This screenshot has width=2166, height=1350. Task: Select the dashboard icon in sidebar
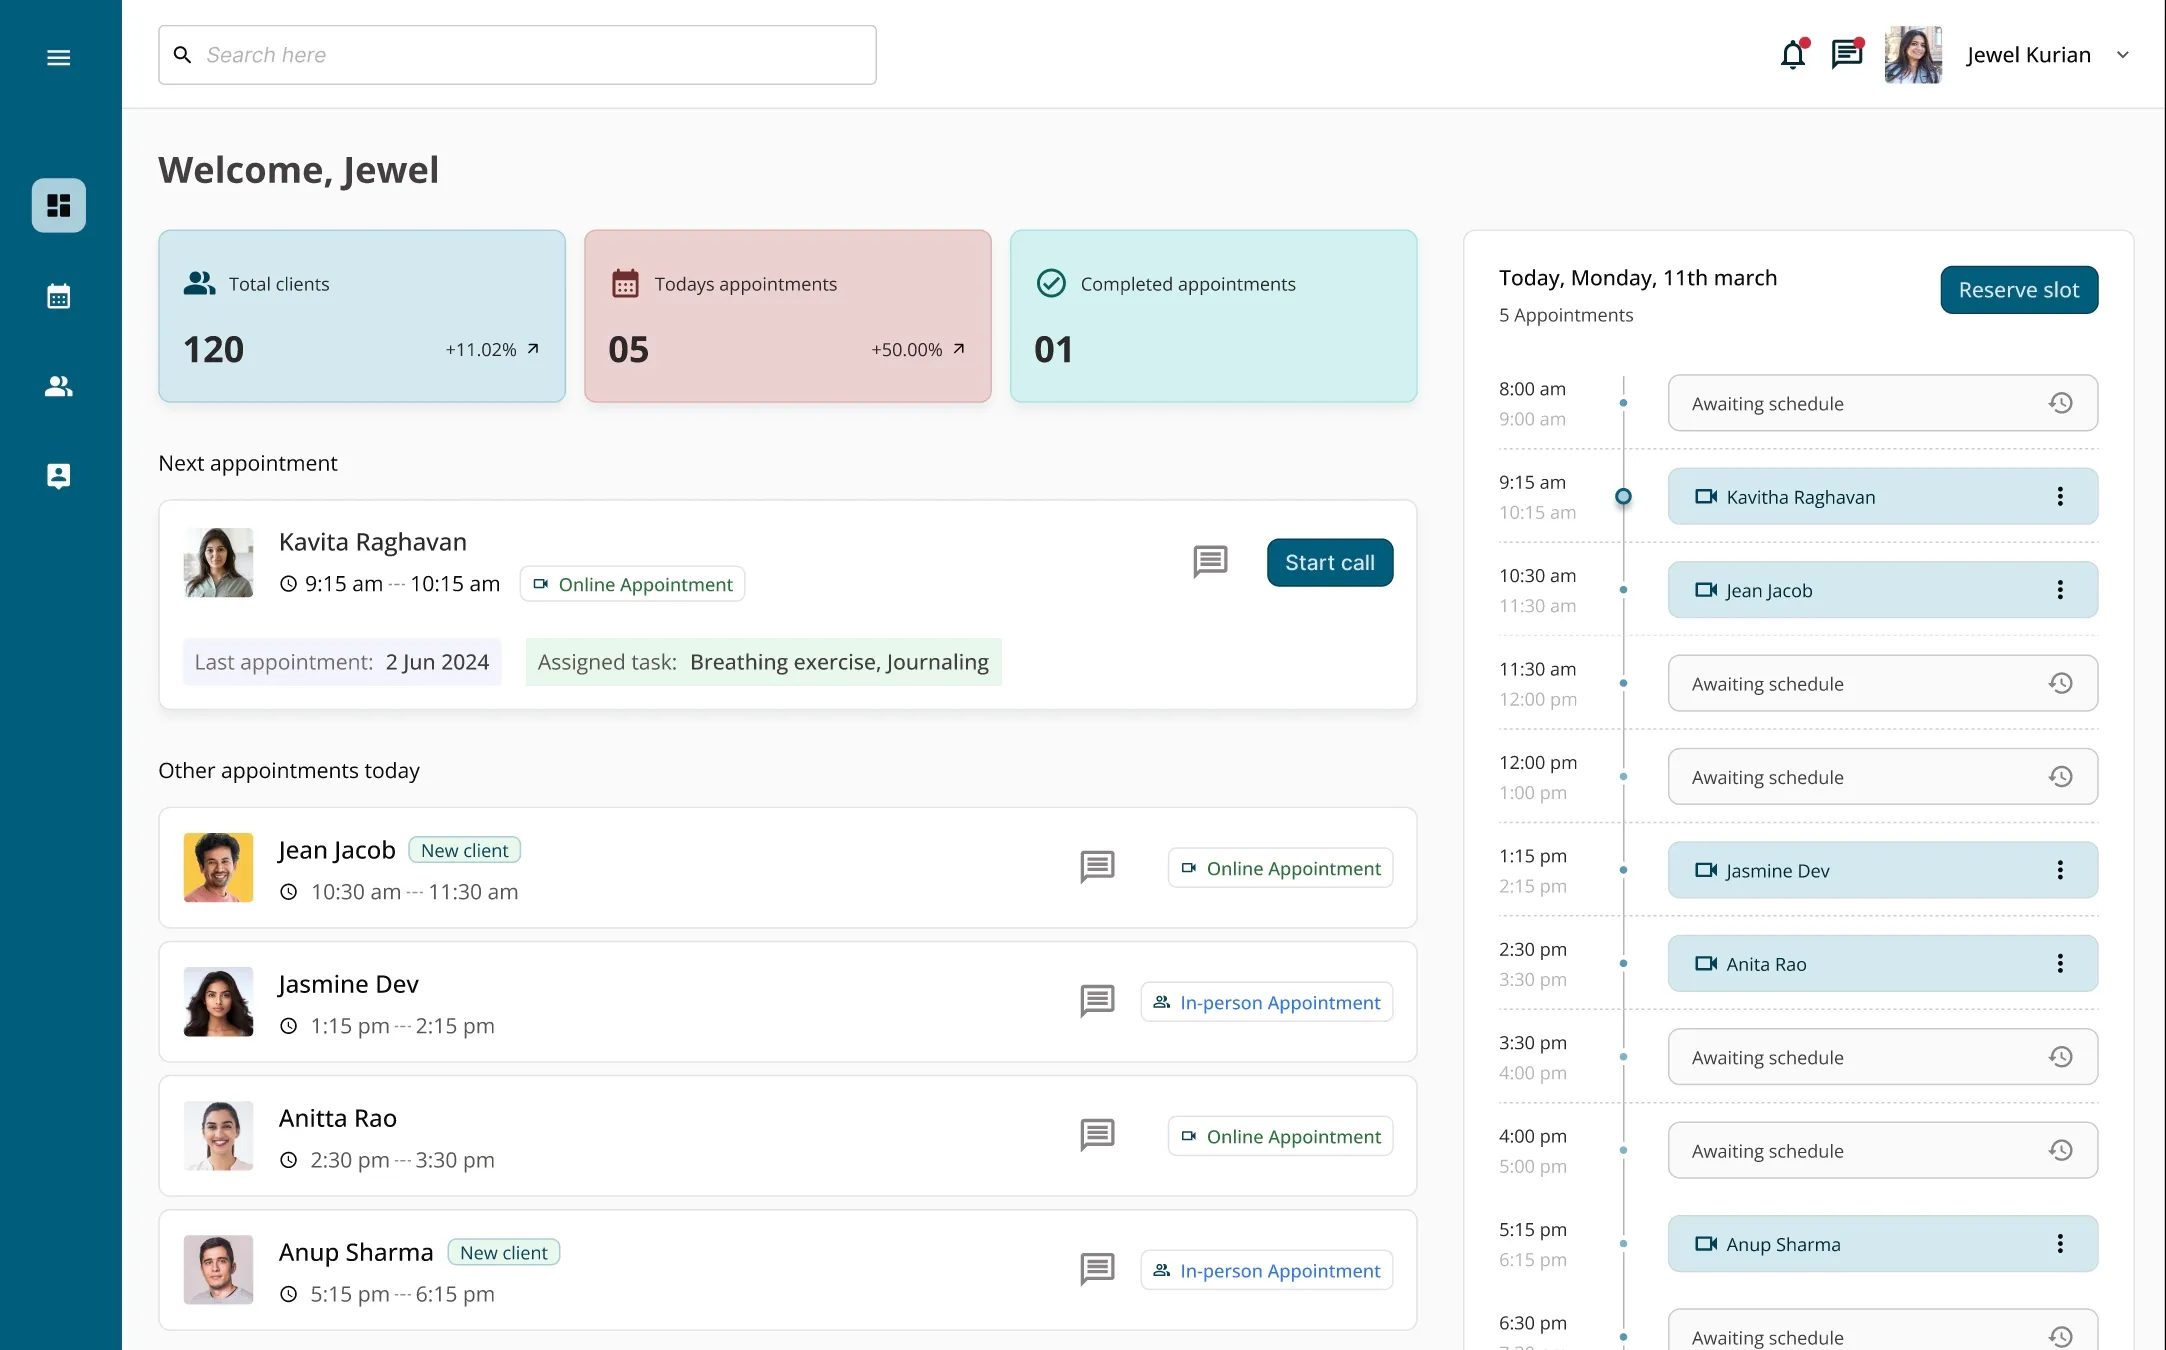point(58,206)
